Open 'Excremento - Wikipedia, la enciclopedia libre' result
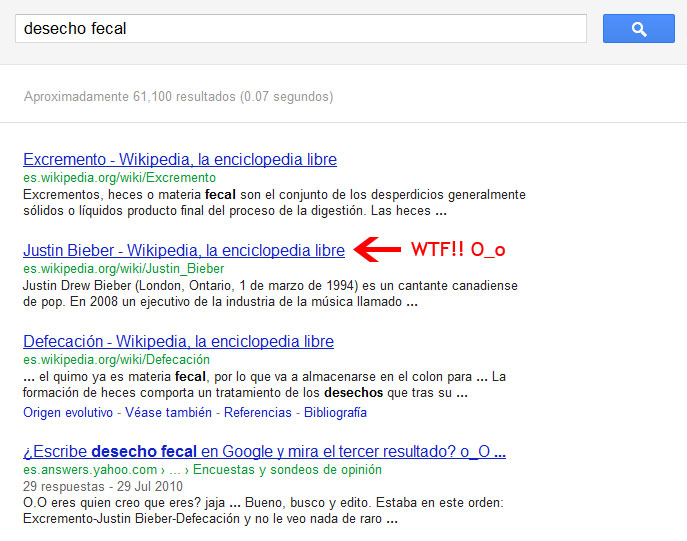687x541 pixels. 180,159
